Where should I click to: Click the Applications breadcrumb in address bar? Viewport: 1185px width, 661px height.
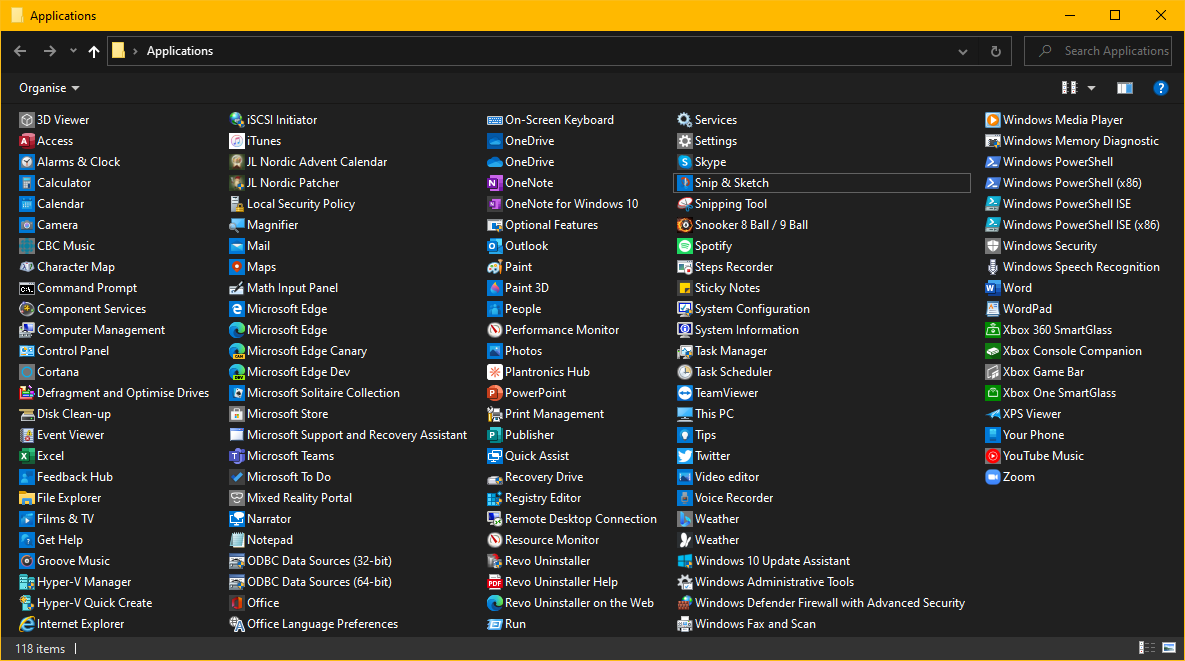pyautogui.click(x=180, y=51)
